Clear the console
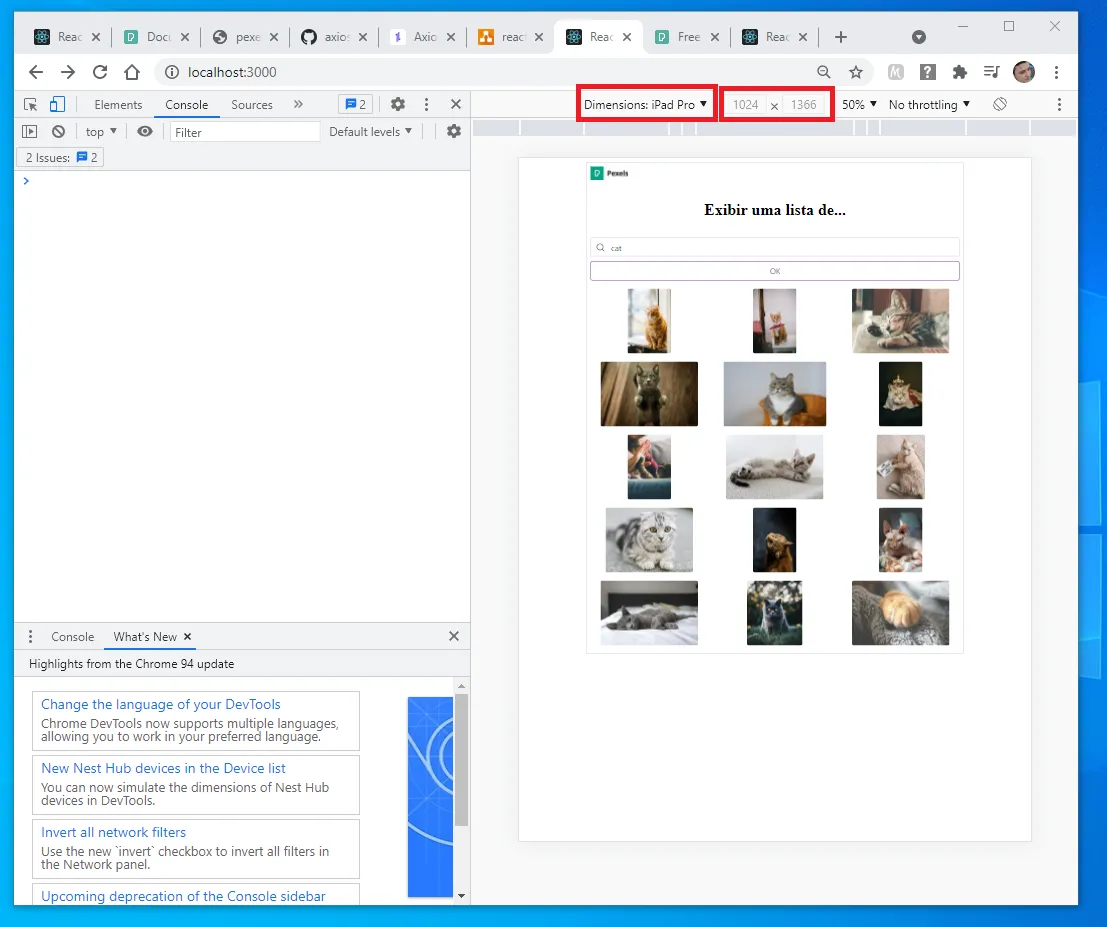This screenshot has width=1107, height=927. click(x=59, y=131)
